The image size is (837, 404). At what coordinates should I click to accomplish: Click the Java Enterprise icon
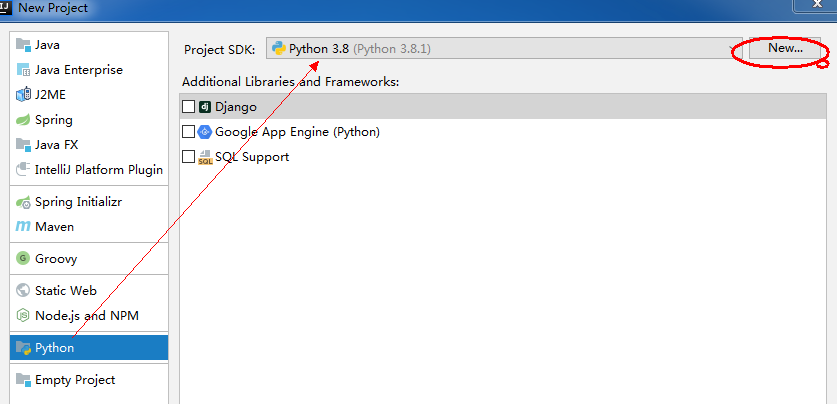(x=23, y=70)
